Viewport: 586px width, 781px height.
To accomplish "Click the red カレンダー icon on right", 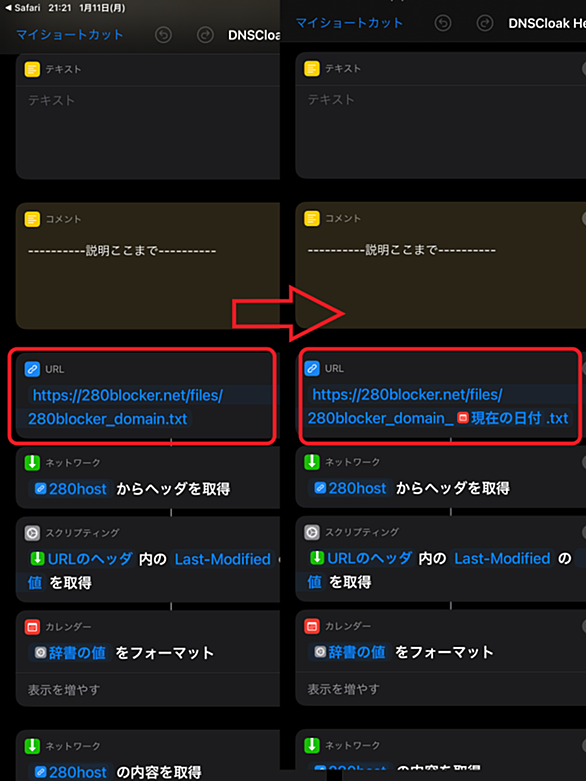I will click(312, 626).
